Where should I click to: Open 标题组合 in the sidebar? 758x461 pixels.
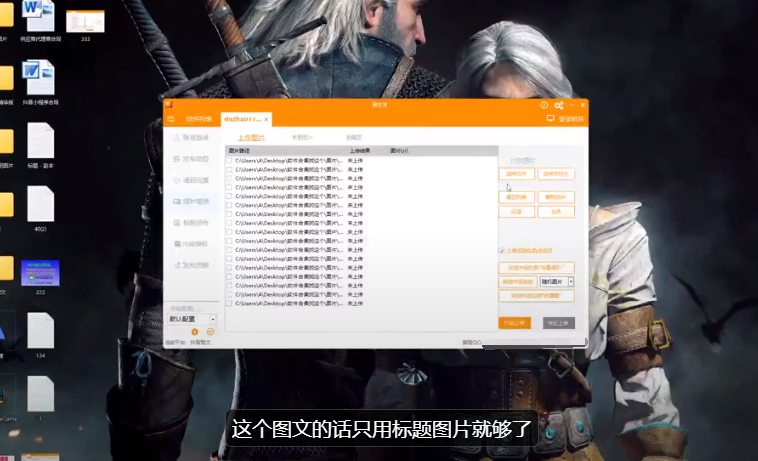pos(191,223)
